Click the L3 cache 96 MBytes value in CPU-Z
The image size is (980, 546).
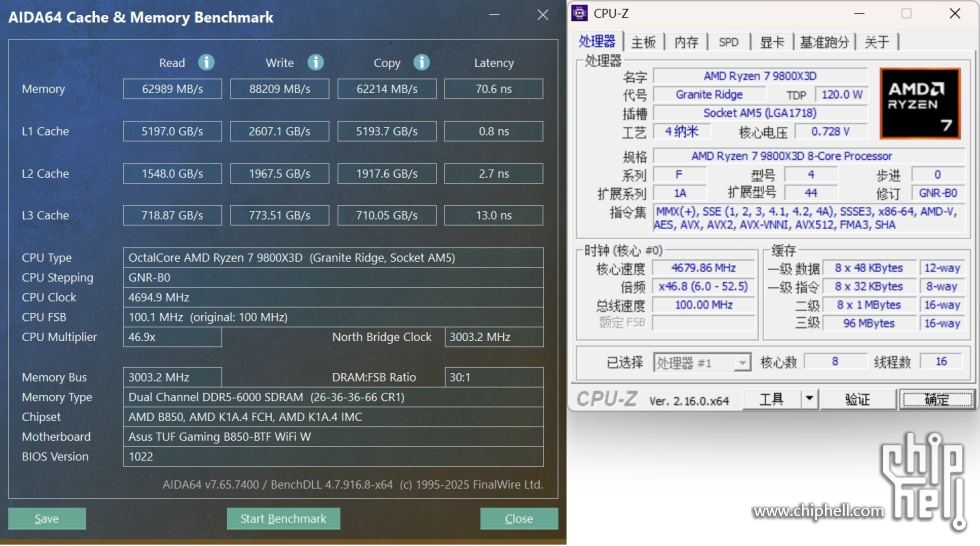869,323
